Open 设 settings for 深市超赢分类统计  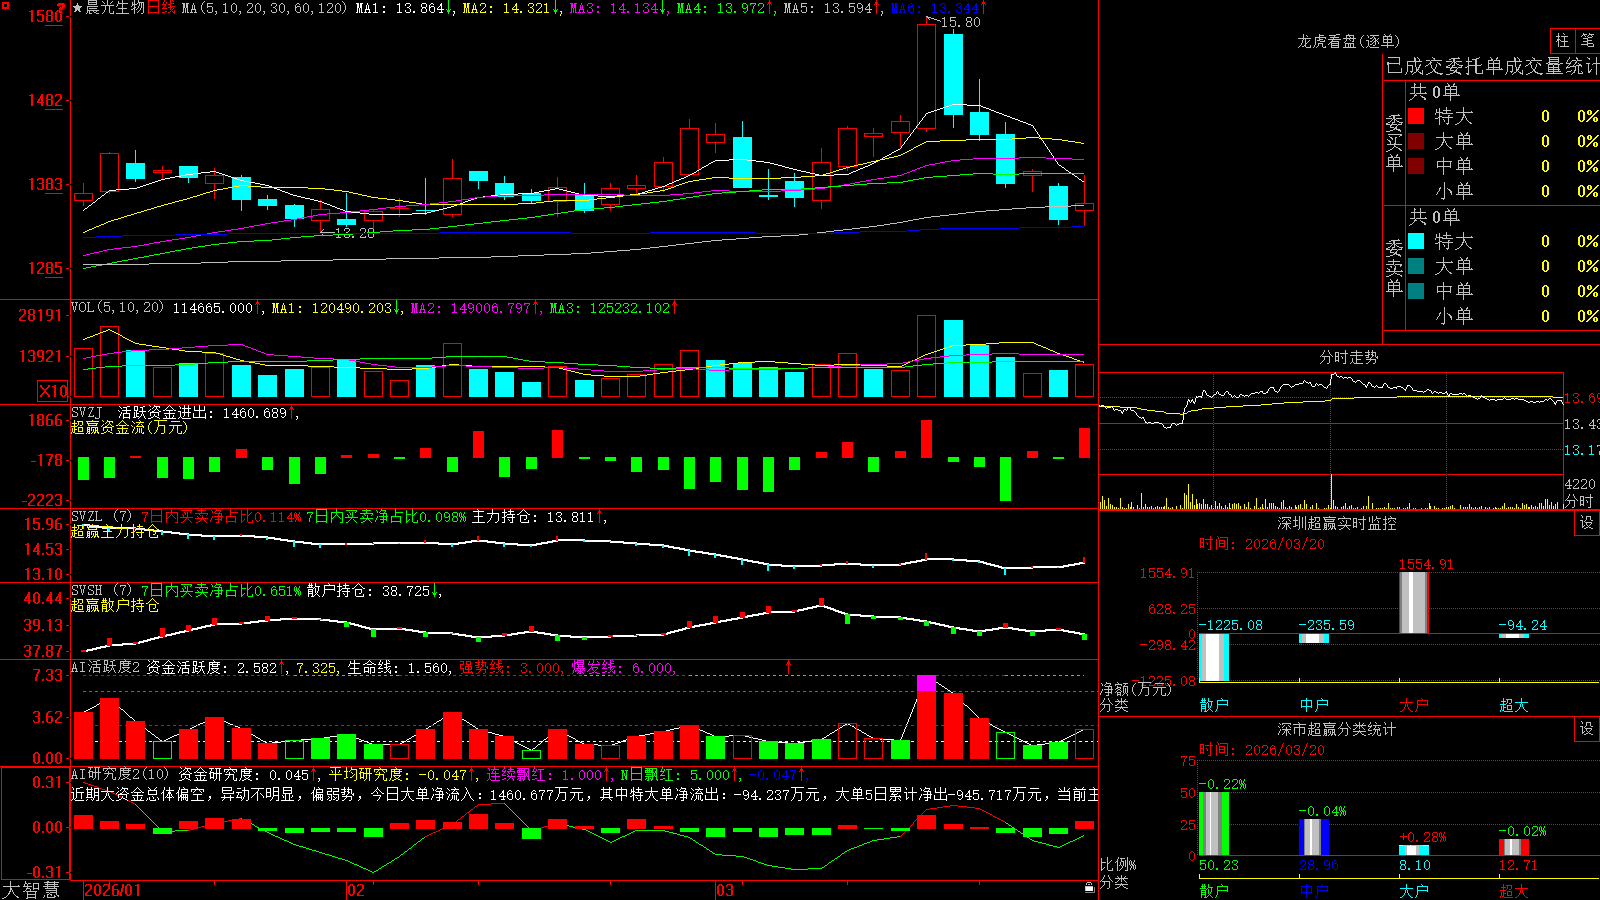coord(1587,729)
